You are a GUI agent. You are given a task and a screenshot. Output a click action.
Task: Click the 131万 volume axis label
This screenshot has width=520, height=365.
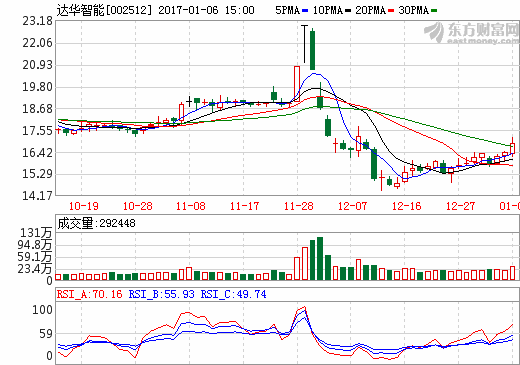pyautogui.click(x=36, y=233)
